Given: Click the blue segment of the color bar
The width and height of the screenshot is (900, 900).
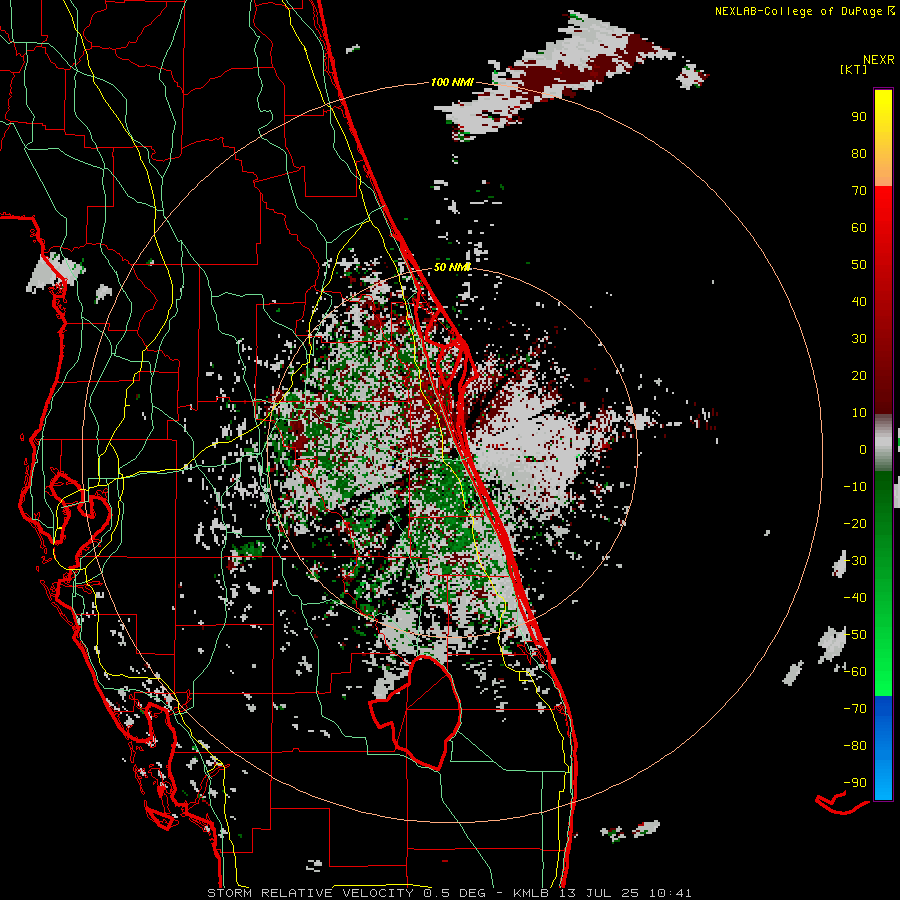Looking at the screenshot, I should [x=883, y=748].
